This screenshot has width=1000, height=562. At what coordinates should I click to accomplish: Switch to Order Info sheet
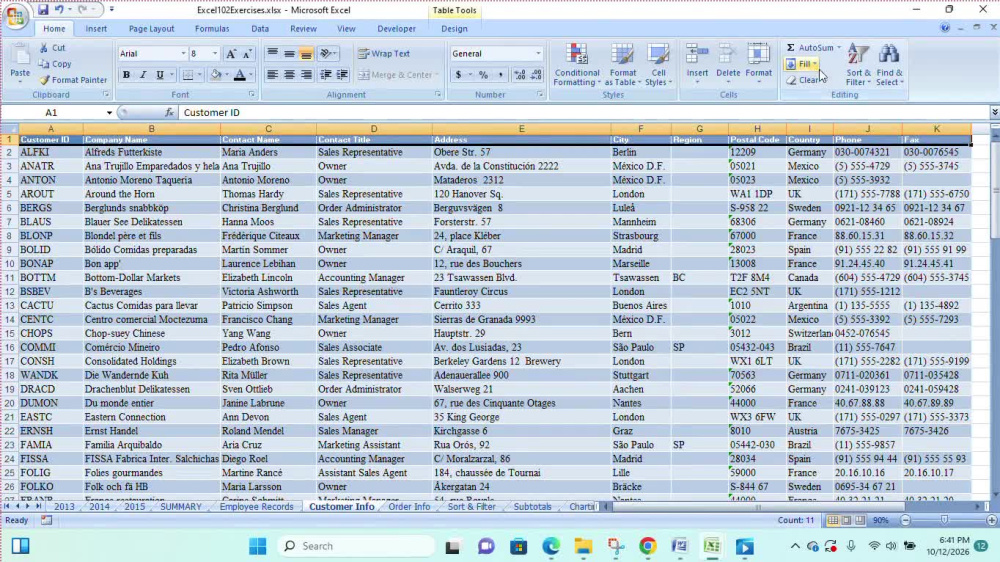[x=409, y=507]
